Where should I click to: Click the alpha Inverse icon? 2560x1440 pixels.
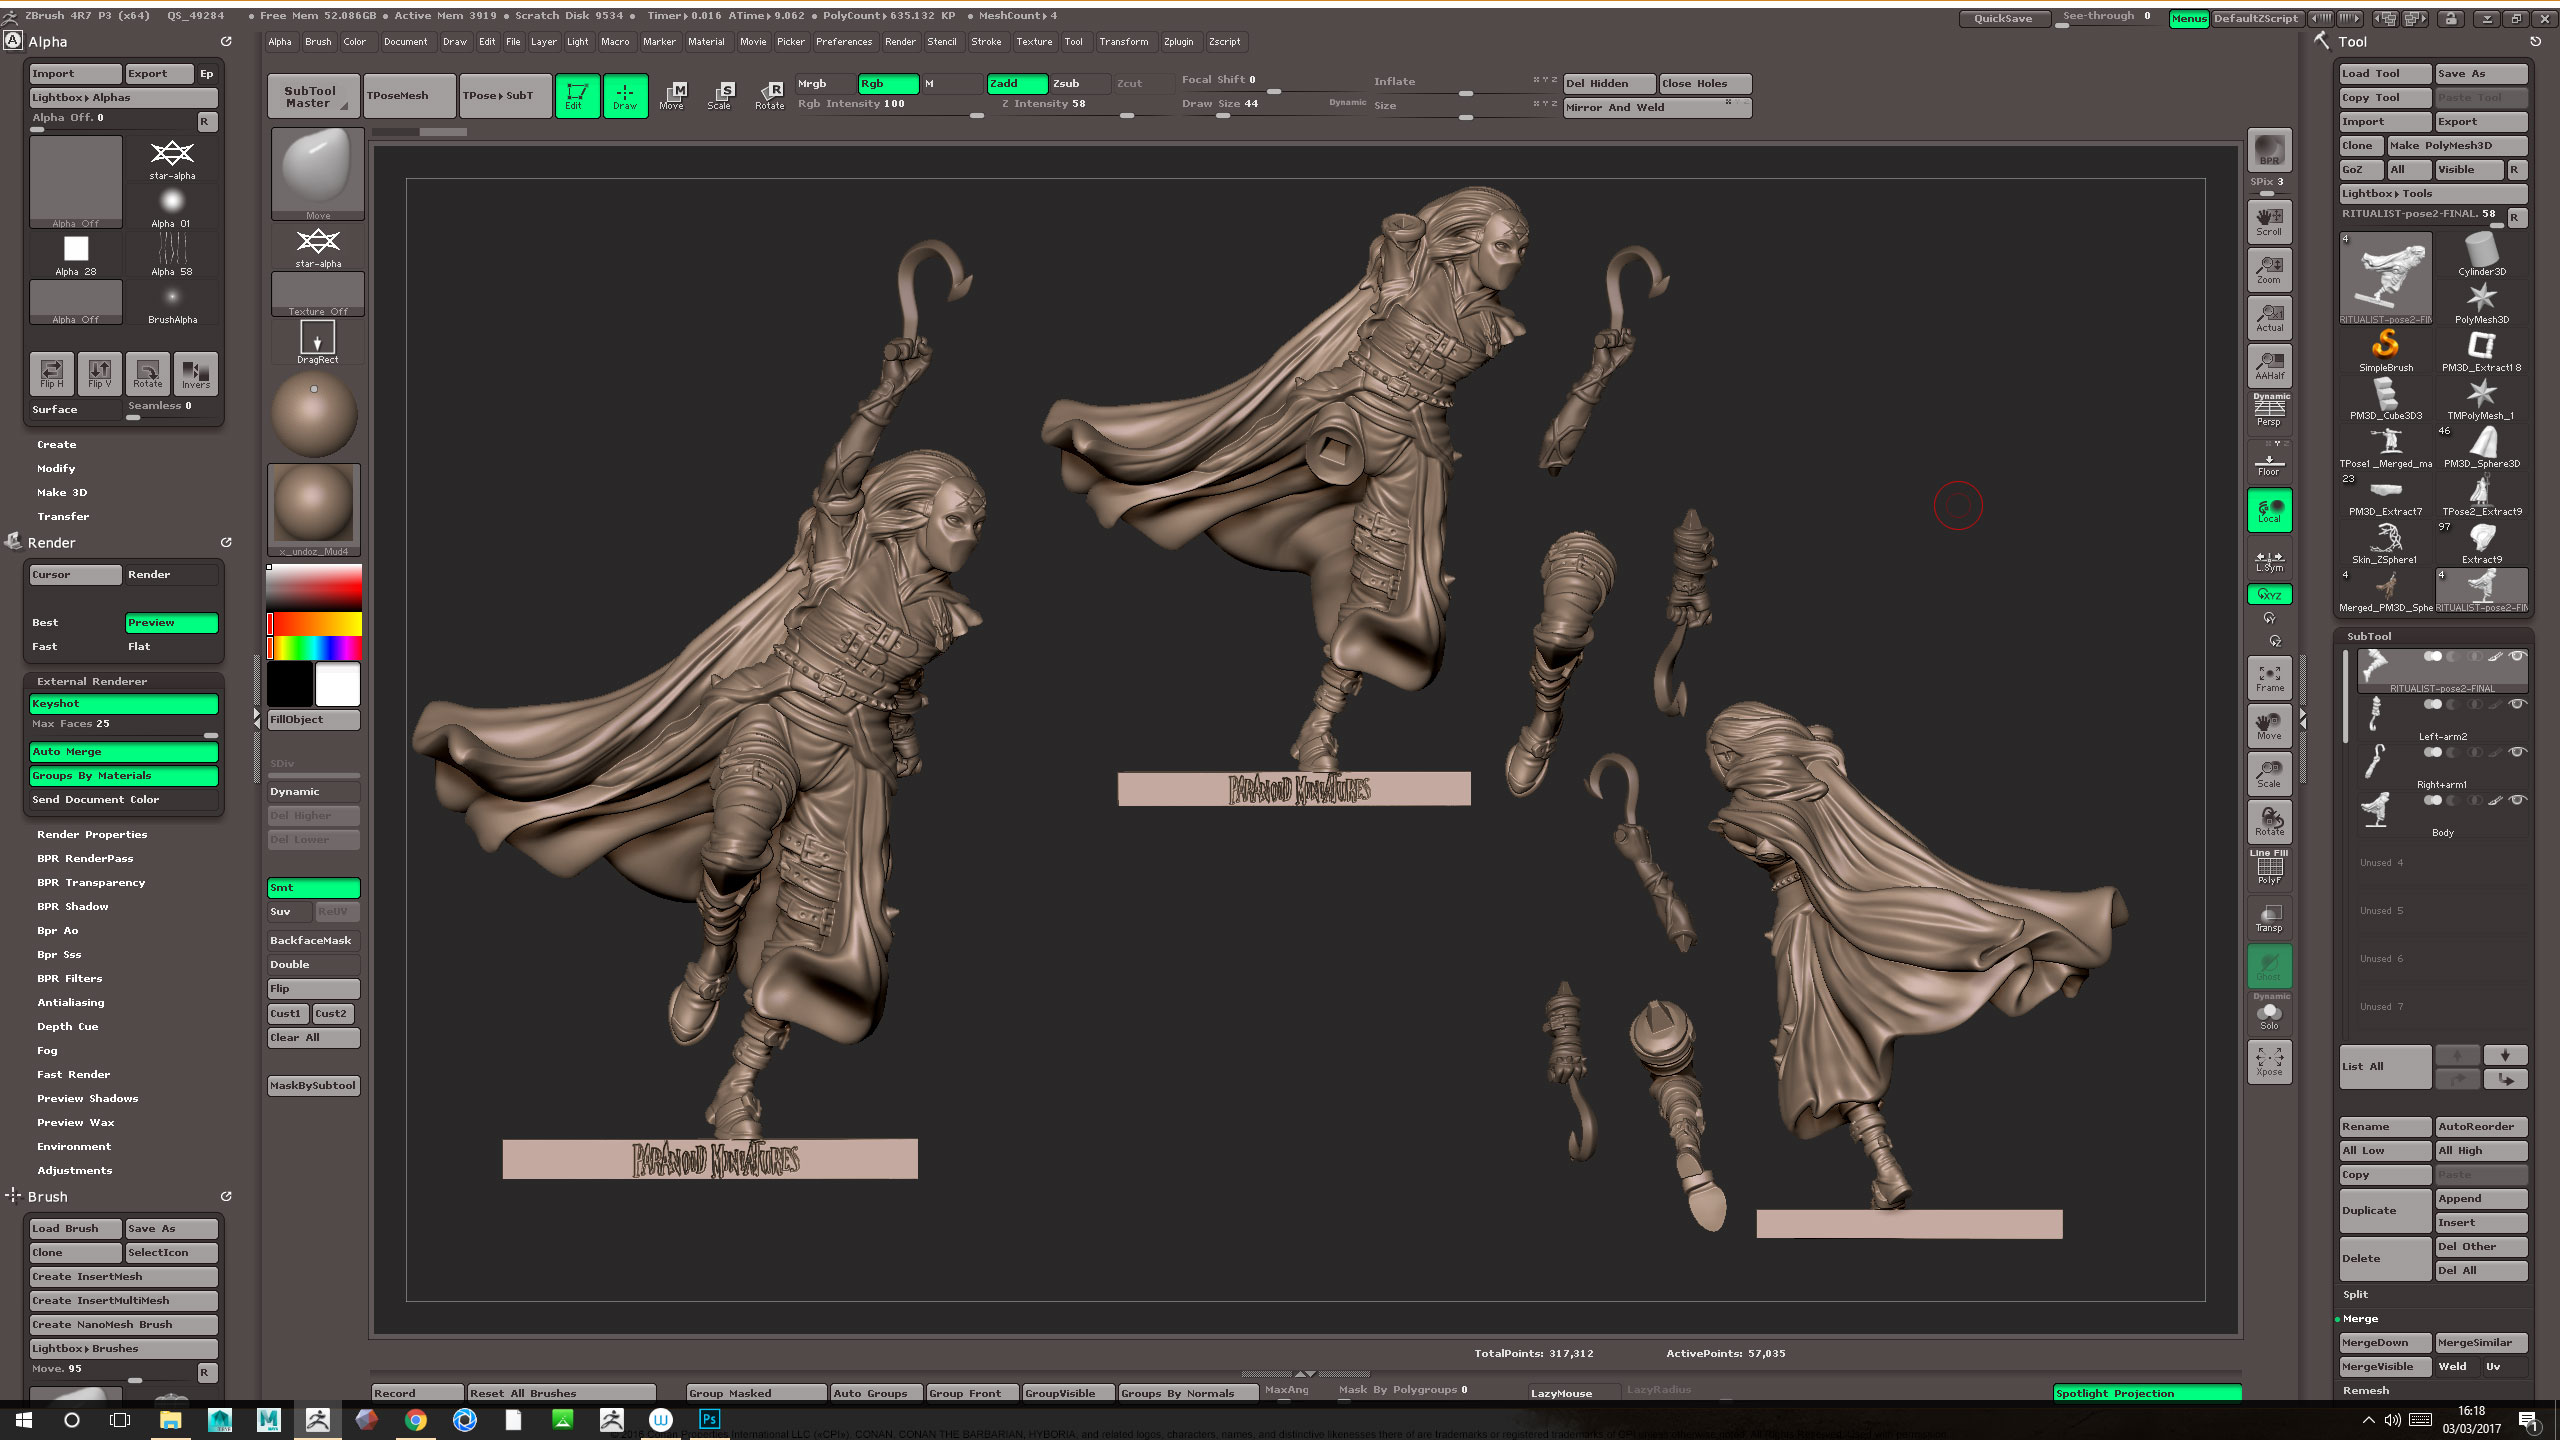(x=196, y=373)
